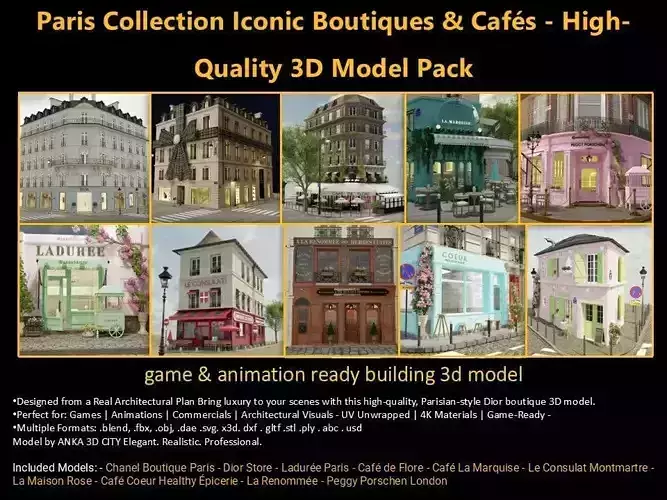Image resolution: width=667 pixels, height=500 pixels.
Task: Click the 'Designed from a Real Architectural Plan' bullet
Action: [x=304, y=401]
